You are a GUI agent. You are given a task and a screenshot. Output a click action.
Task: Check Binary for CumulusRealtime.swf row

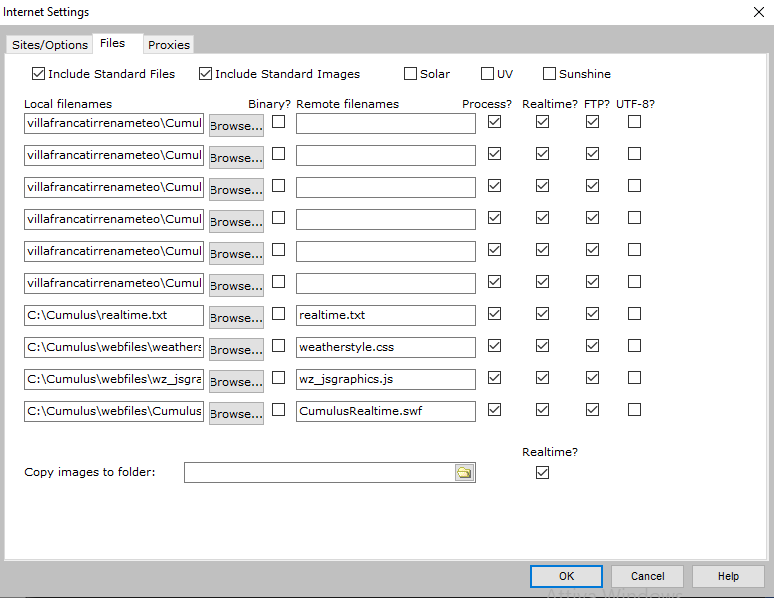point(279,410)
